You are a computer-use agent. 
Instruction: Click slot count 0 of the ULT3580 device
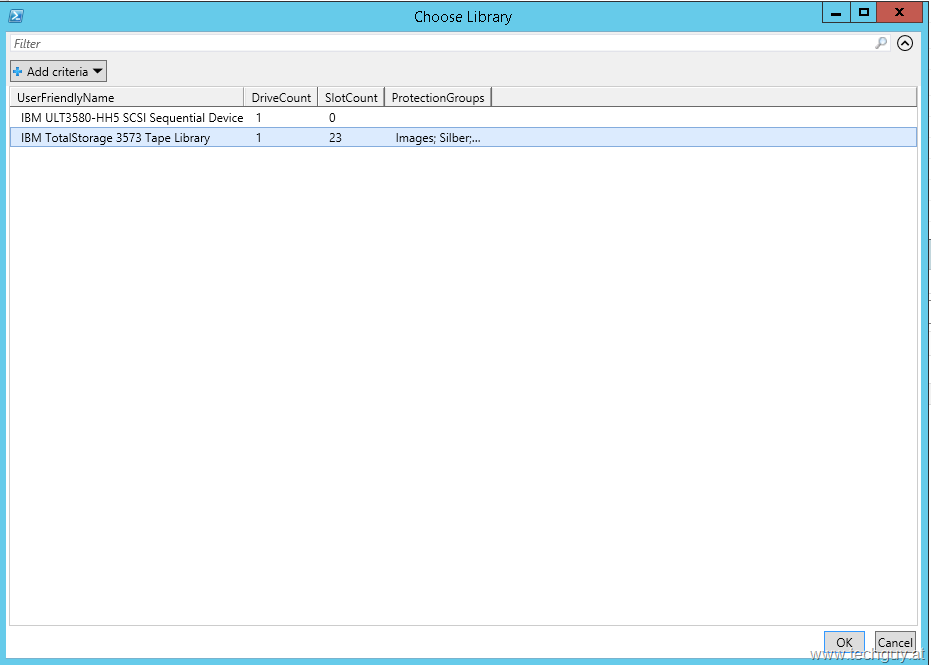tap(332, 118)
